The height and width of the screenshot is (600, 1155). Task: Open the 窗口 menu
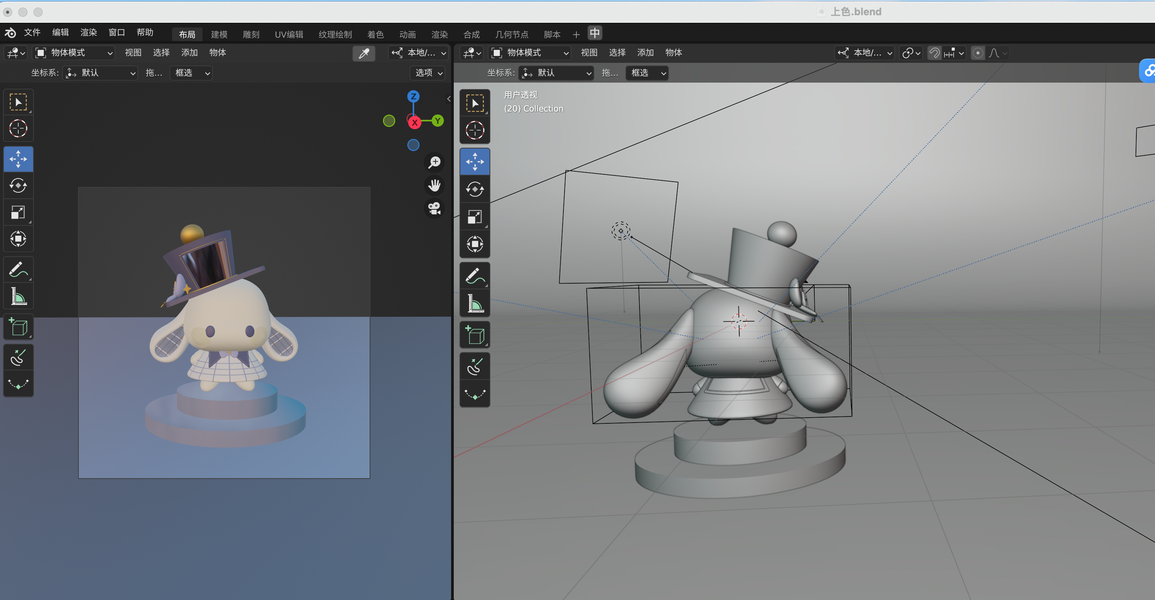[x=116, y=32]
